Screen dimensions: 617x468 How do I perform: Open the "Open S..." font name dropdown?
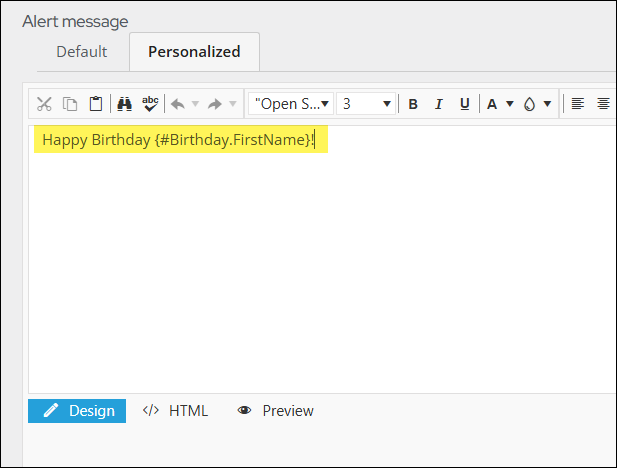tap(291, 104)
